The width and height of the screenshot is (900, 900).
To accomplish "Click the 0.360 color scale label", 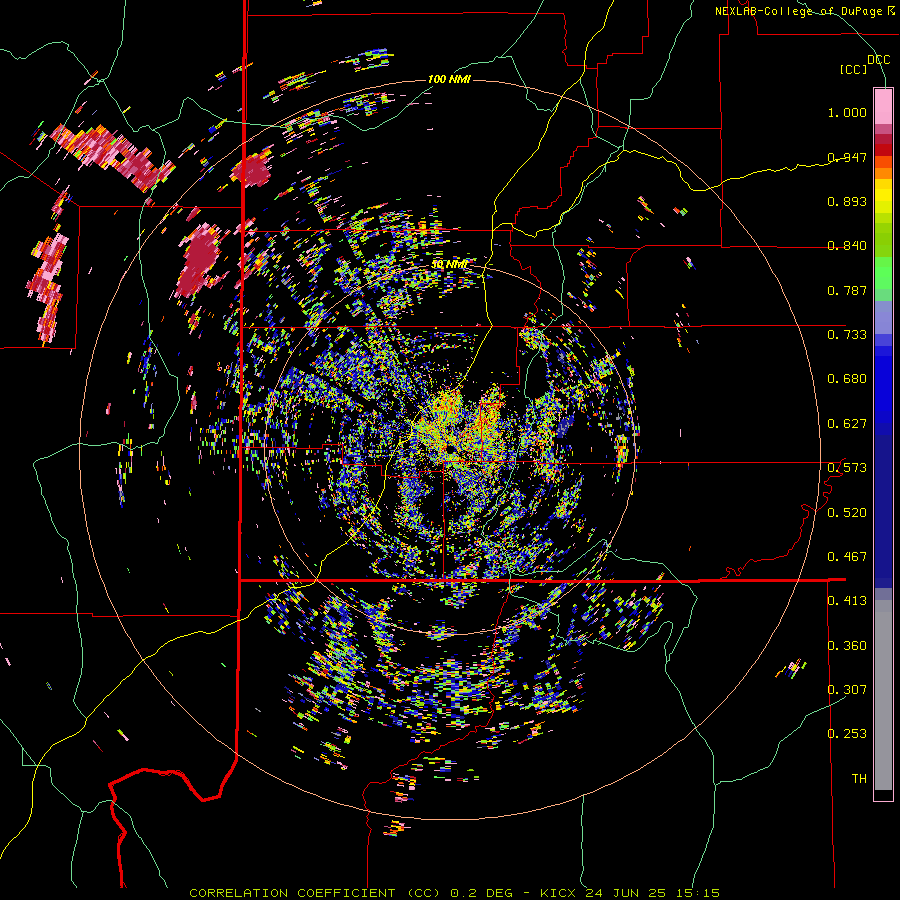I will pyautogui.click(x=847, y=646).
